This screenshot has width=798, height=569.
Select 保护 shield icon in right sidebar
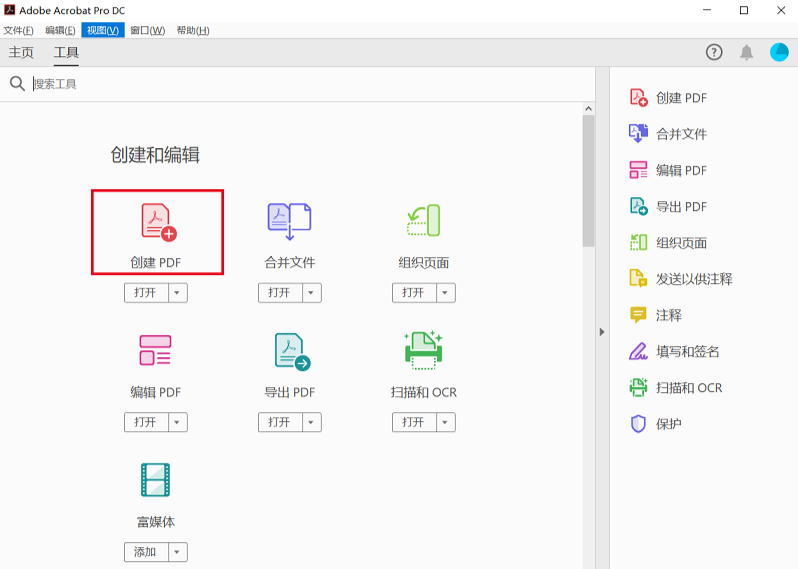(x=638, y=423)
